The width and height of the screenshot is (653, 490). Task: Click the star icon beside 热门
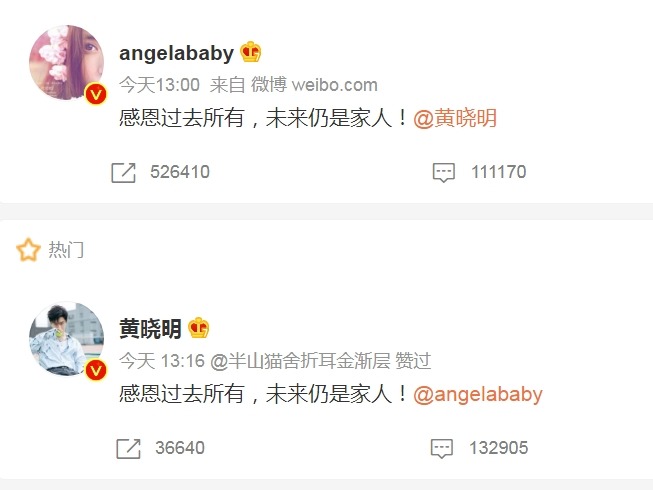[x=28, y=250]
